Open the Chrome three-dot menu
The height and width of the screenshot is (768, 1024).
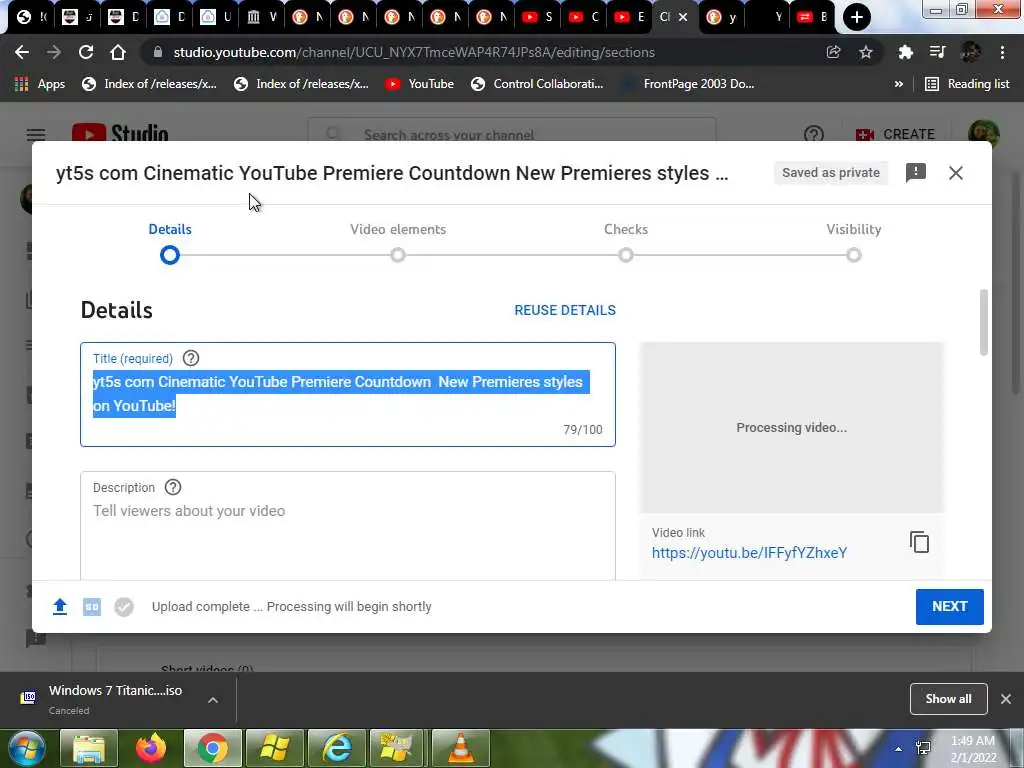click(x=1002, y=52)
